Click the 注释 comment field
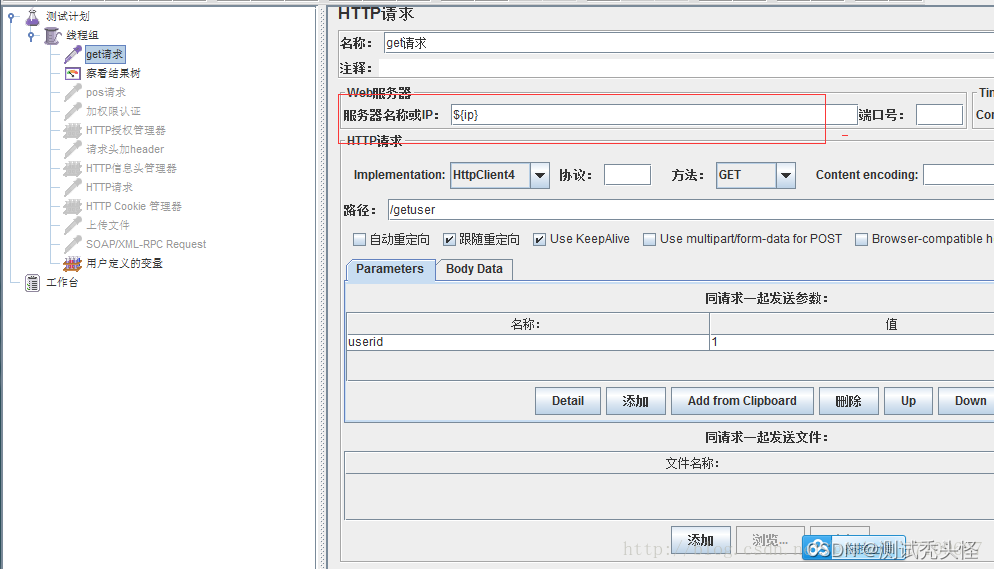This screenshot has height=569, width=994. pos(686,68)
